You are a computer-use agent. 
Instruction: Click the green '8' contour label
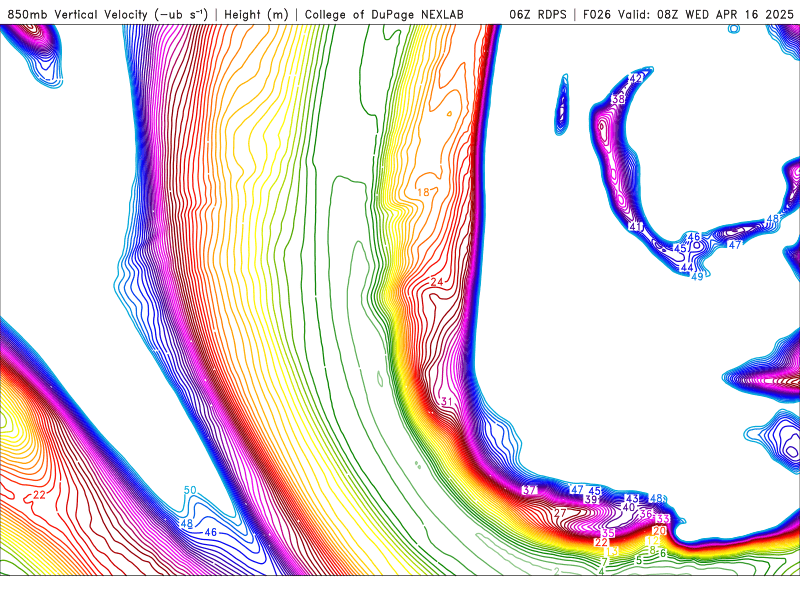(x=652, y=550)
